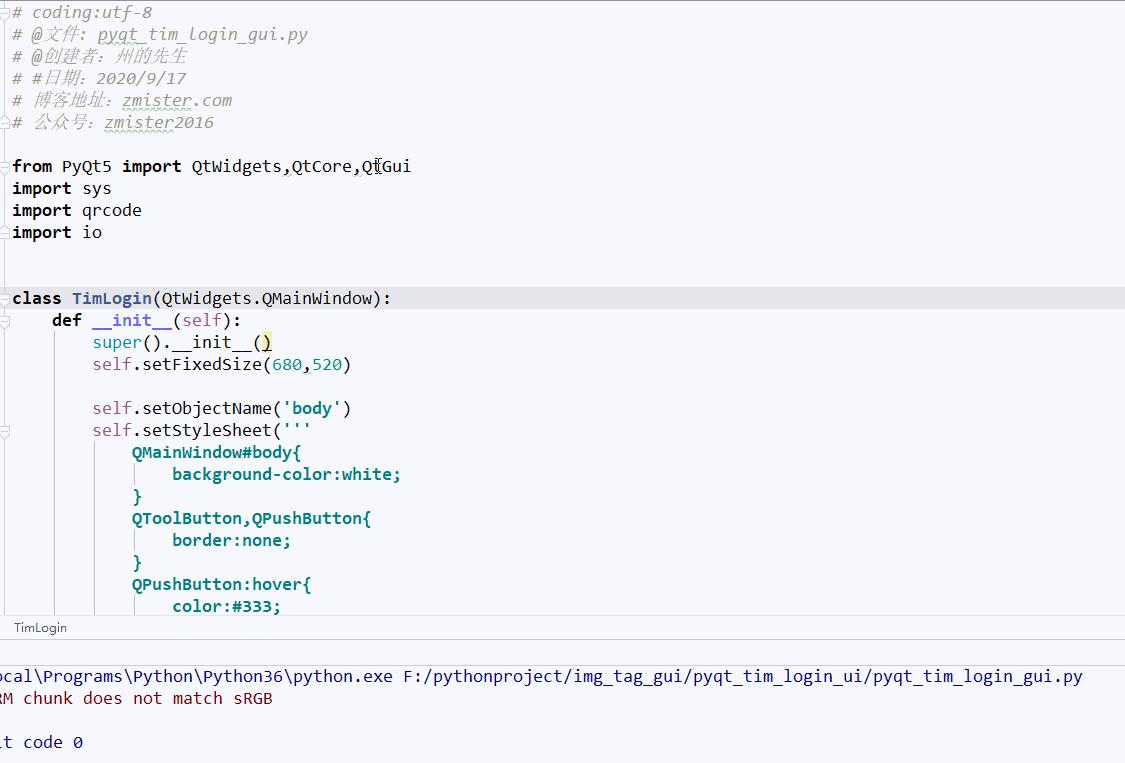Place cursor on 'sys' import name
The height and width of the screenshot is (763, 1125).
pyautogui.click(x=97, y=189)
